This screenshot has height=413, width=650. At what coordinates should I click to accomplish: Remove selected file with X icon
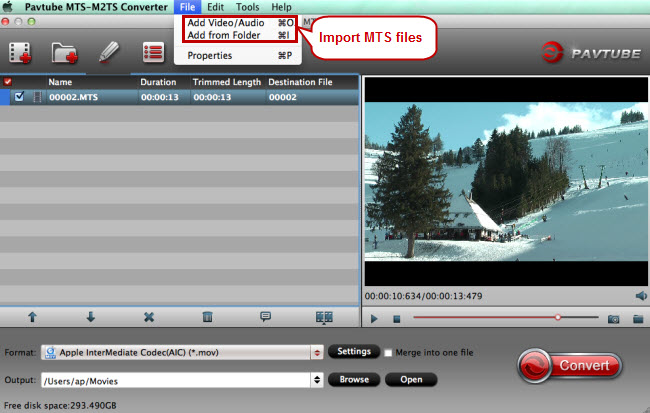(x=149, y=317)
